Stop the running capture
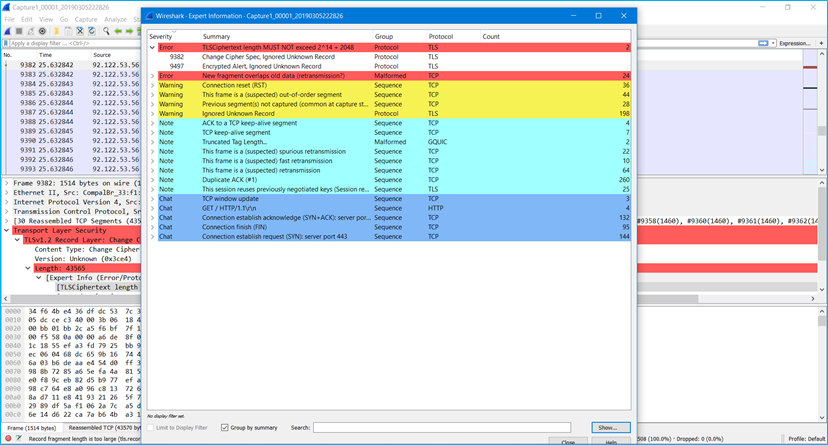 coord(19,31)
